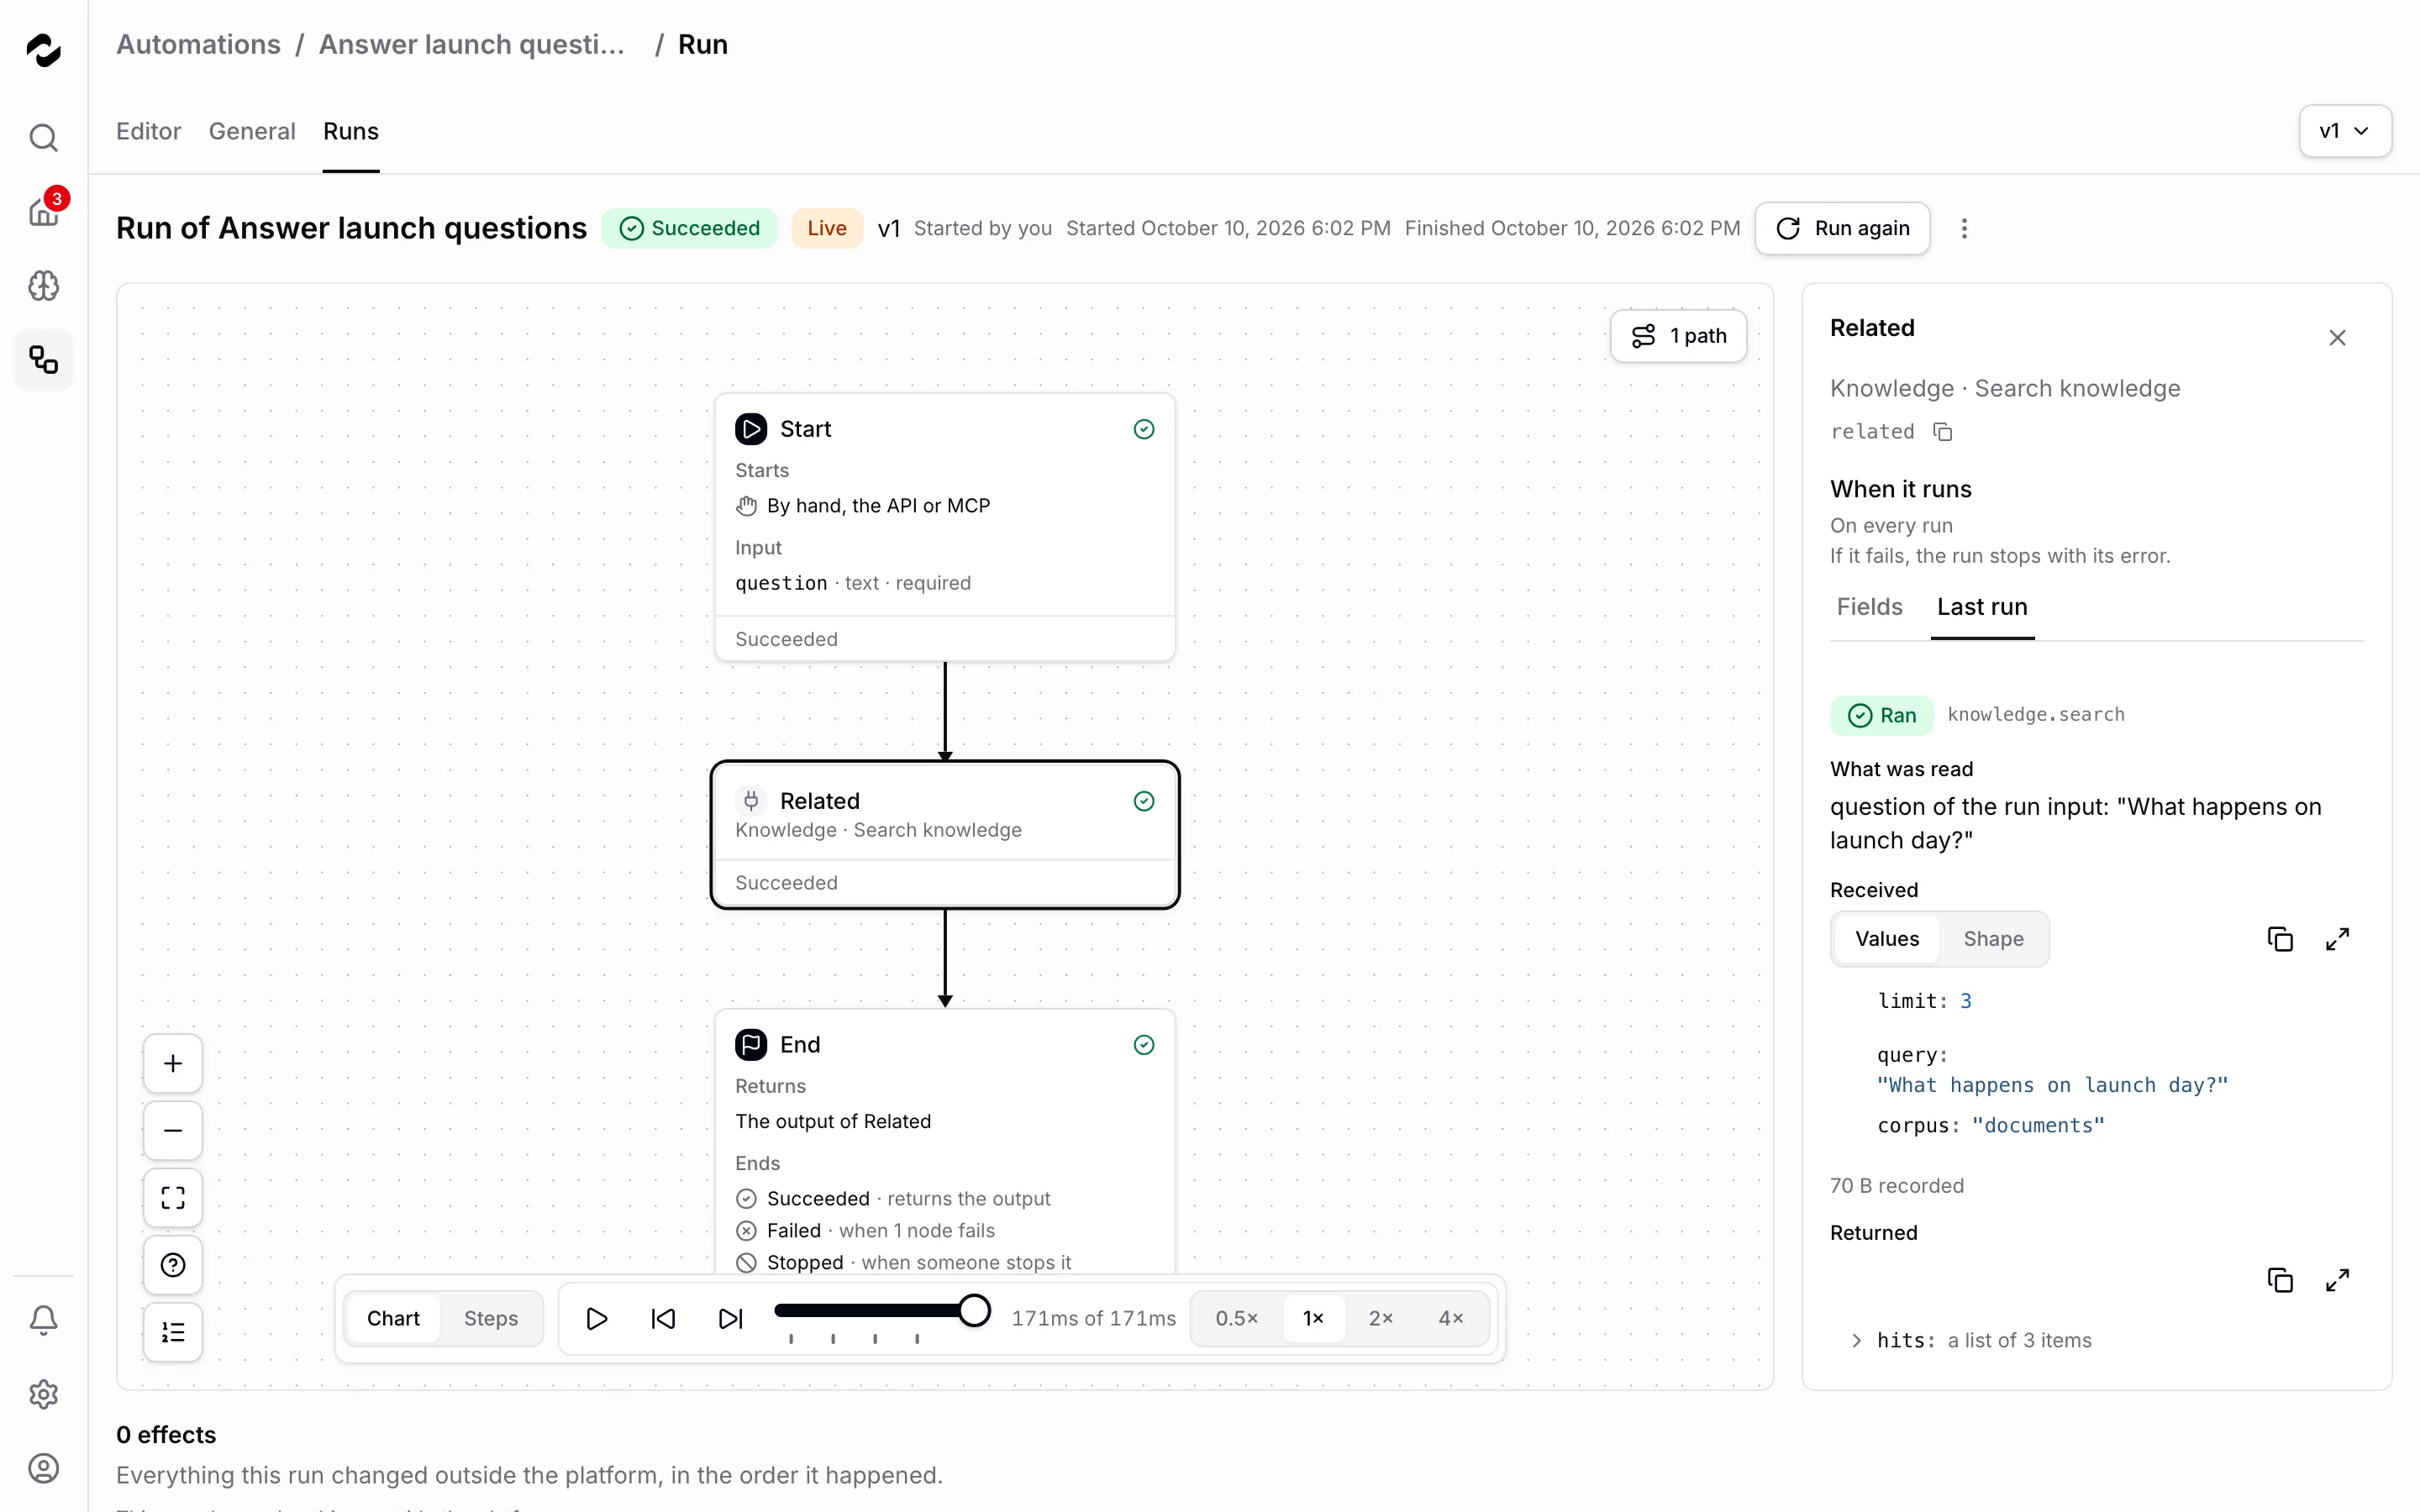Screen dimensions: 2420x1512
Task: Open Answer launch questions breadcrumb
Action: click(x=472, y=45)
